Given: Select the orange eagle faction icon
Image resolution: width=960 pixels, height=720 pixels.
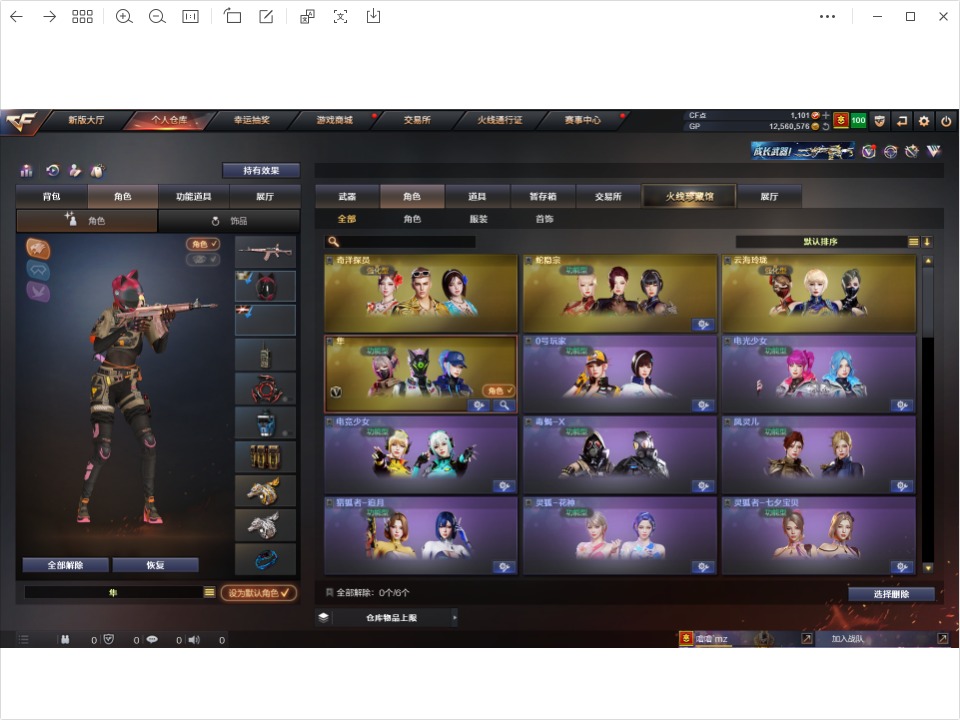Looking at the screenshot, I should click(38, 248).
